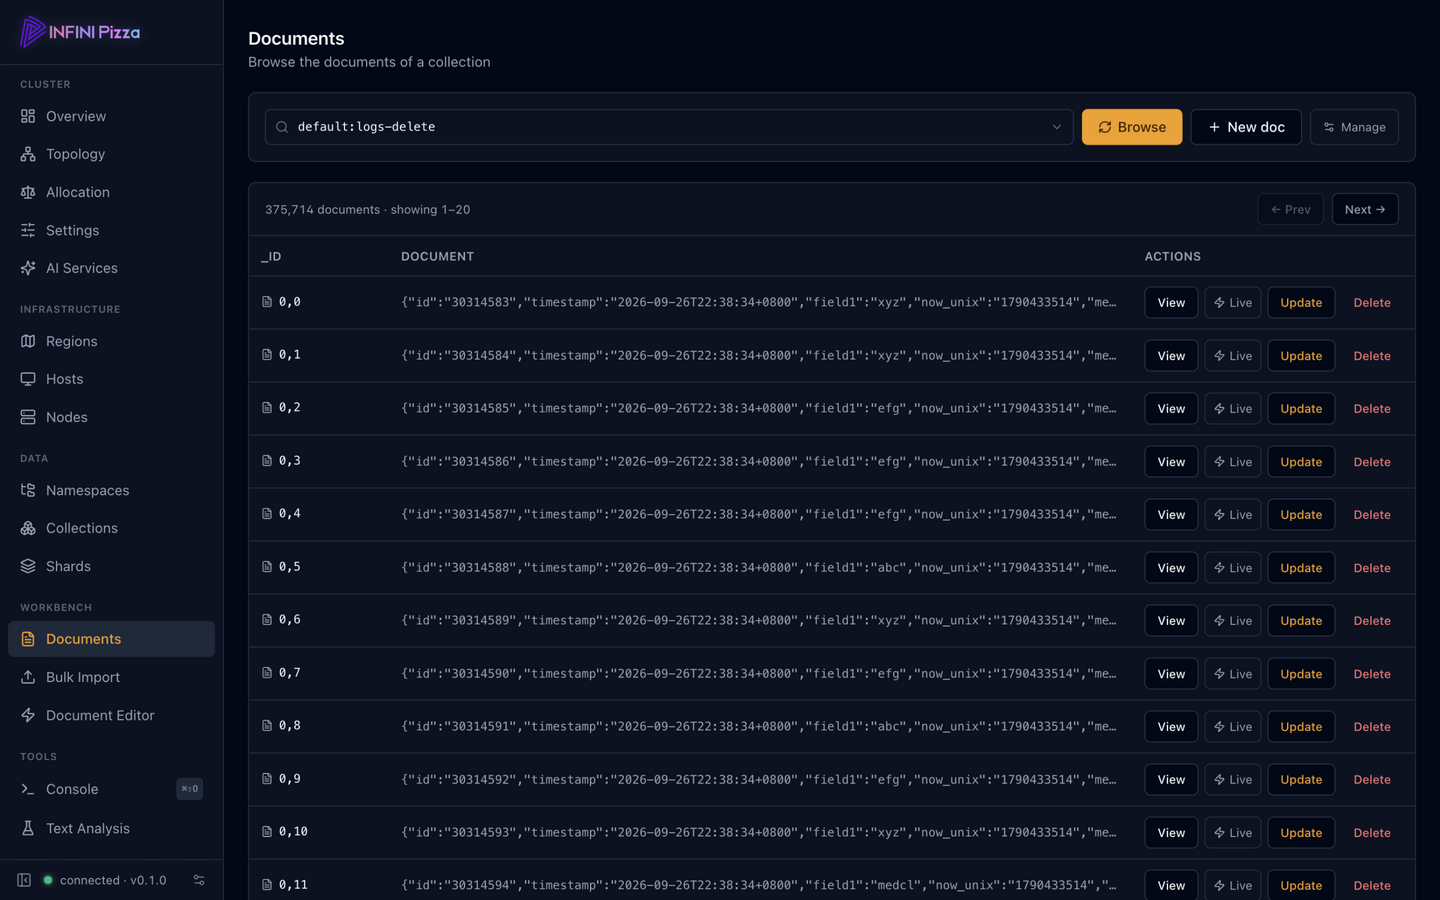This screenshot has width=1440, height=900.
Task: Click the Bulk Import upload icon
Action: coord(28,677)
